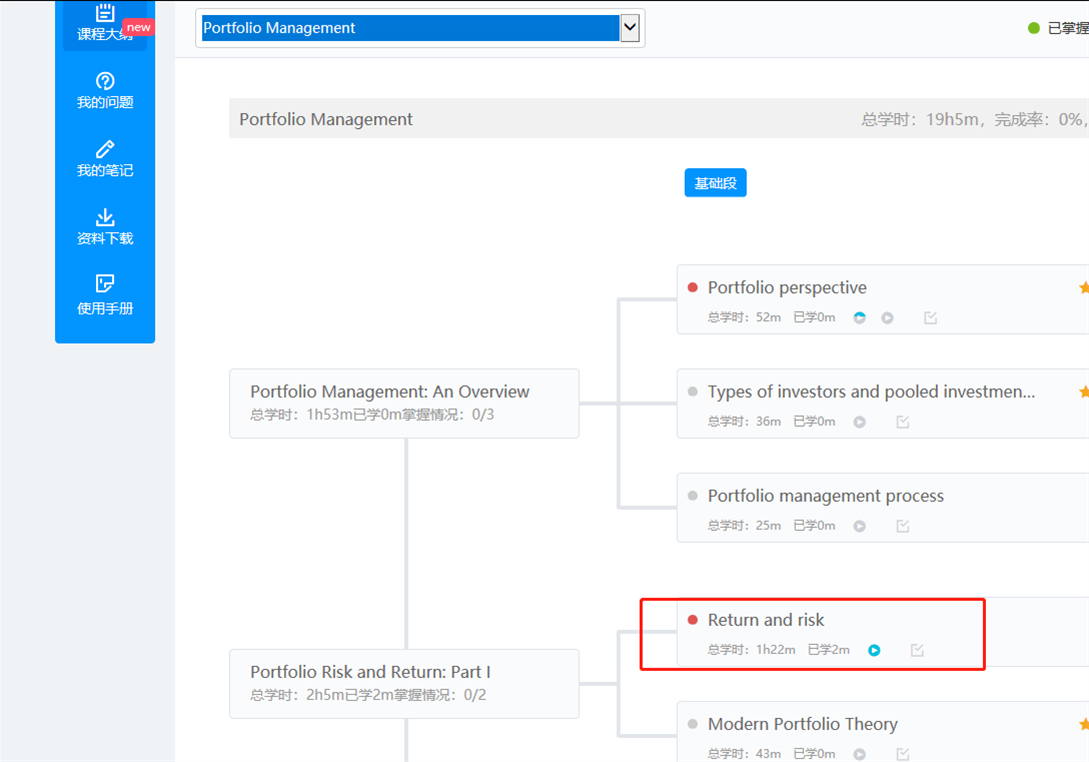This screenshot has height=762, width=1089.
Task: Click the star on Portfolio perspective
Action: [x=1084, y=288]
